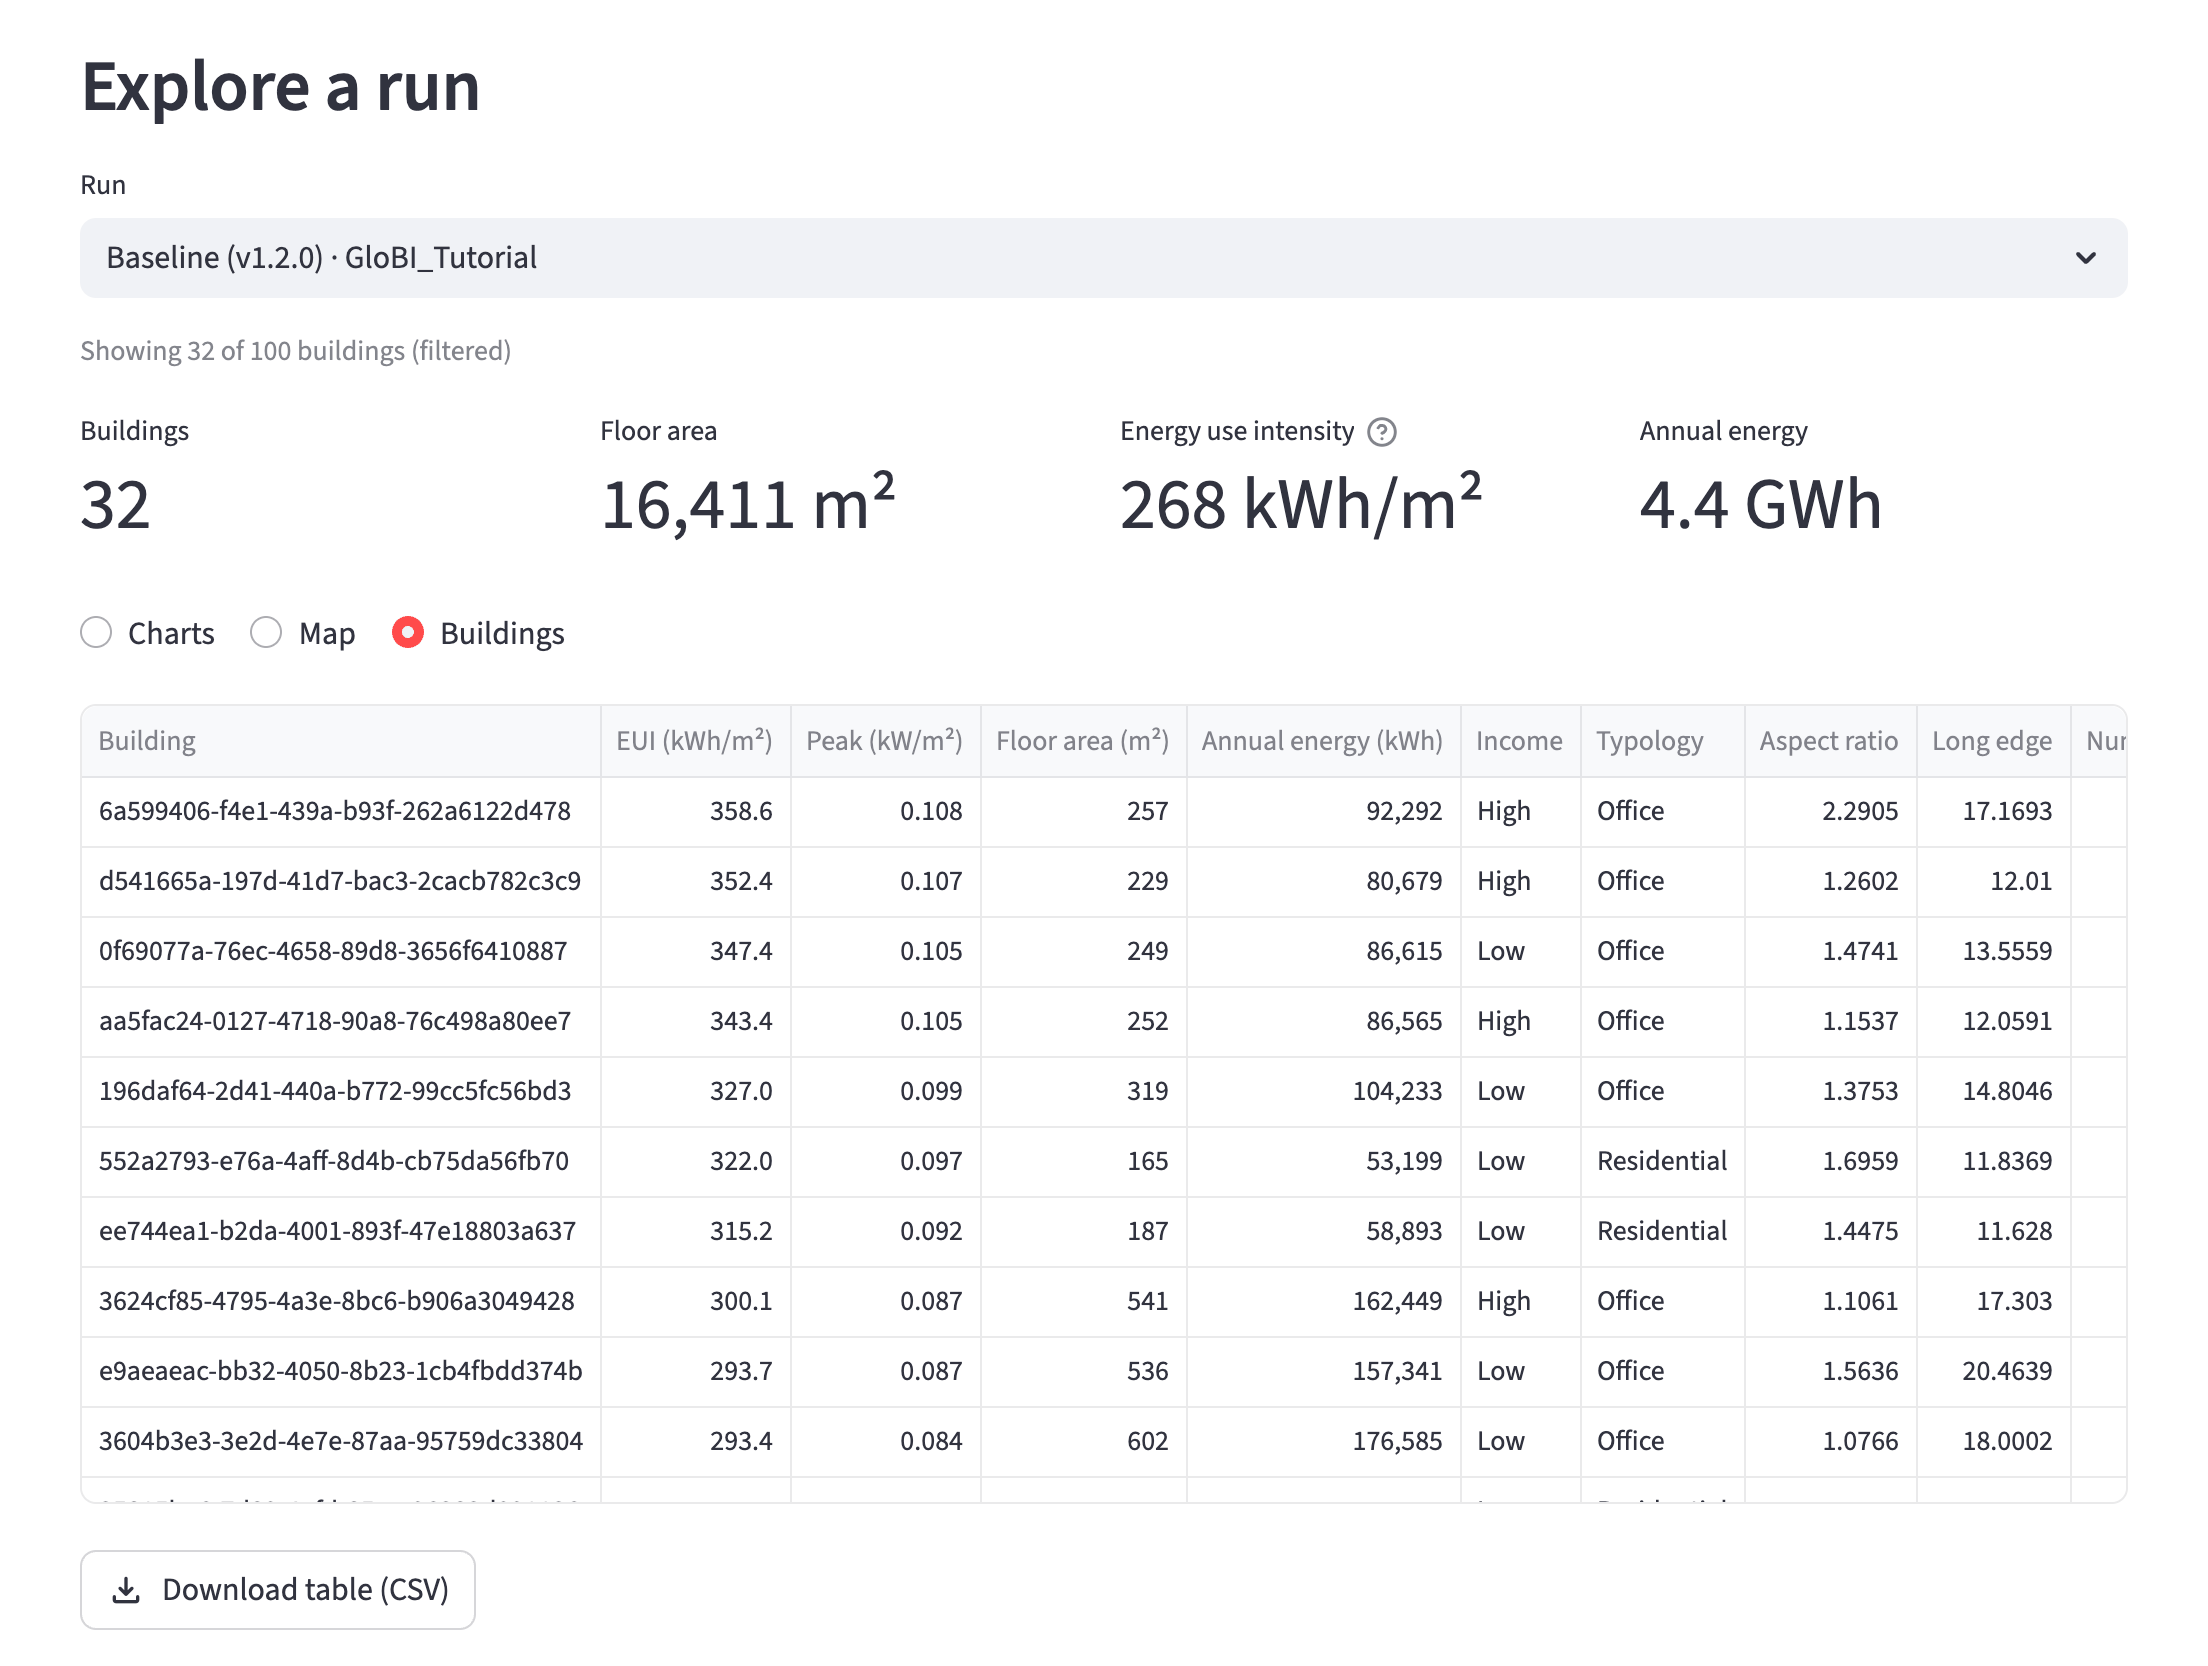Viewport: 2208px width, 1666px height.
Task: Click the long edge value 12.01
Action: tap(2021, 881)
